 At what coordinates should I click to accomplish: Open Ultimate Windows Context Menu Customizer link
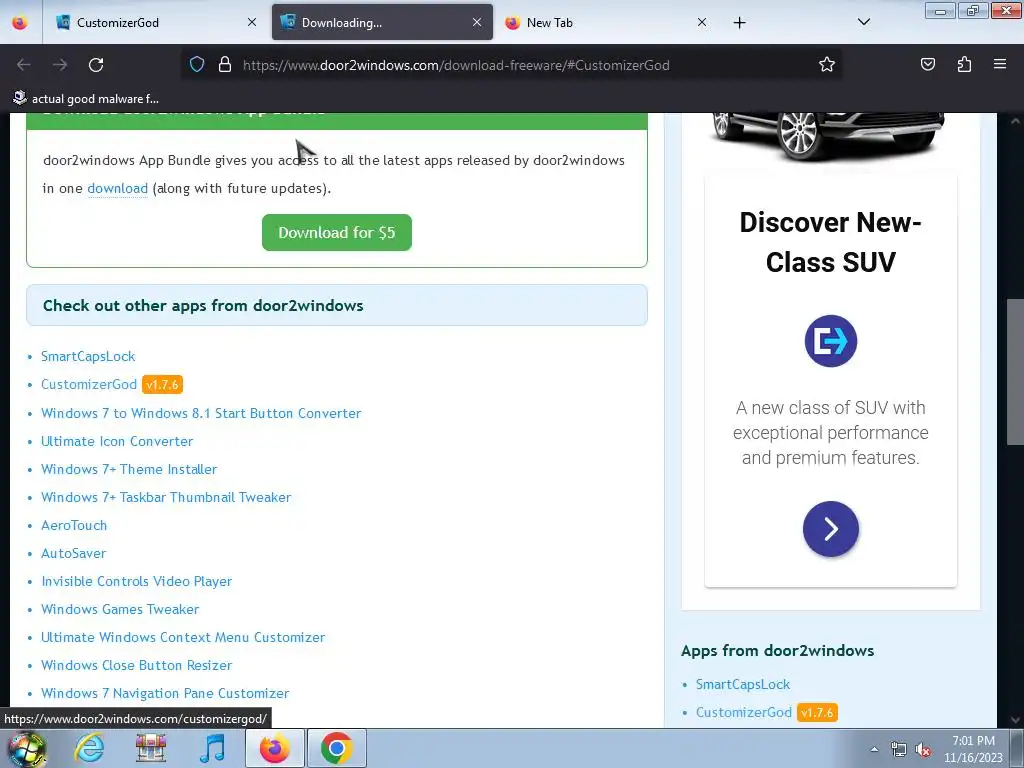tap(183, 637)
